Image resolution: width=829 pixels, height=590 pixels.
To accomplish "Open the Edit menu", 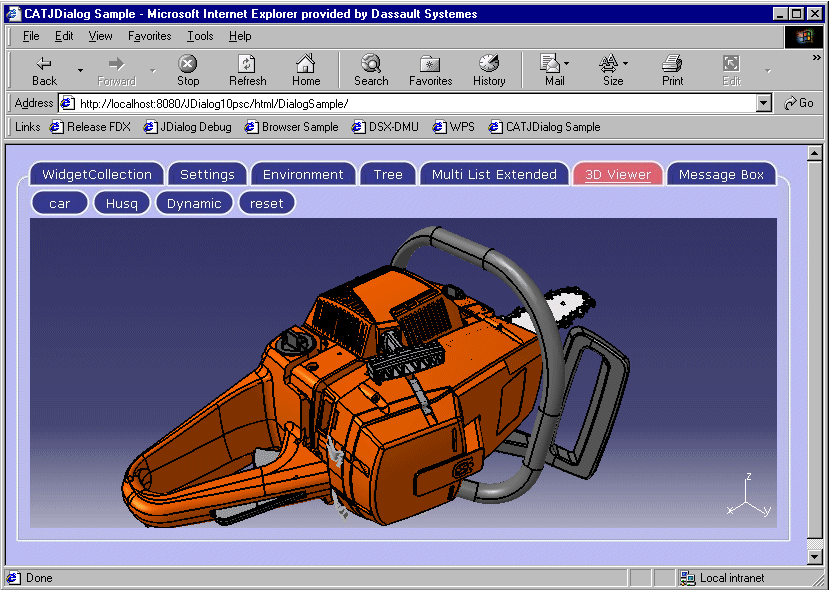I will (64, 36).
